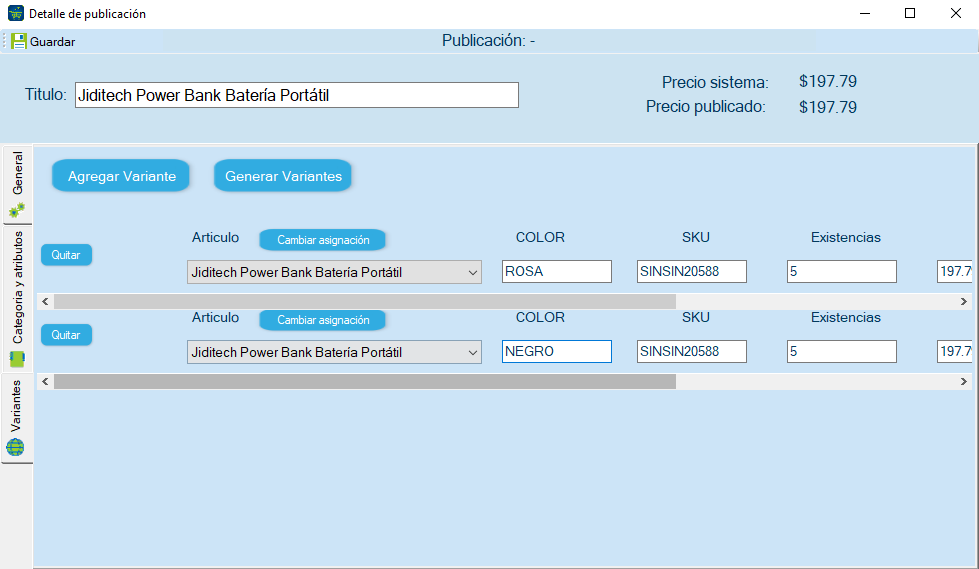
Task: Click Cambiar asignación for ROSA variant
Action: coord(323,240)
